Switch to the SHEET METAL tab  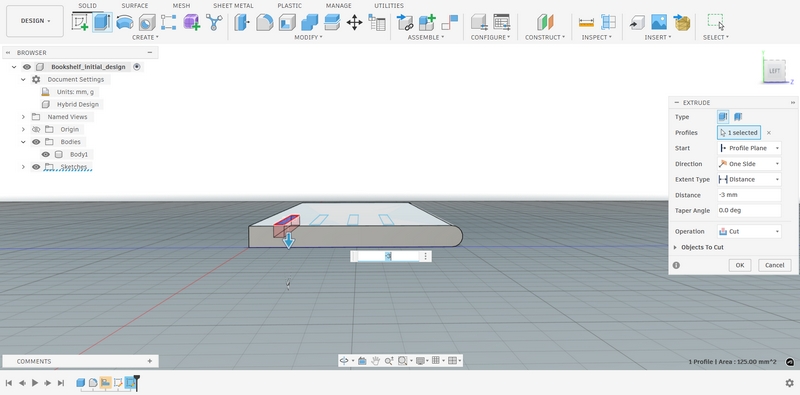coord(233,6)
